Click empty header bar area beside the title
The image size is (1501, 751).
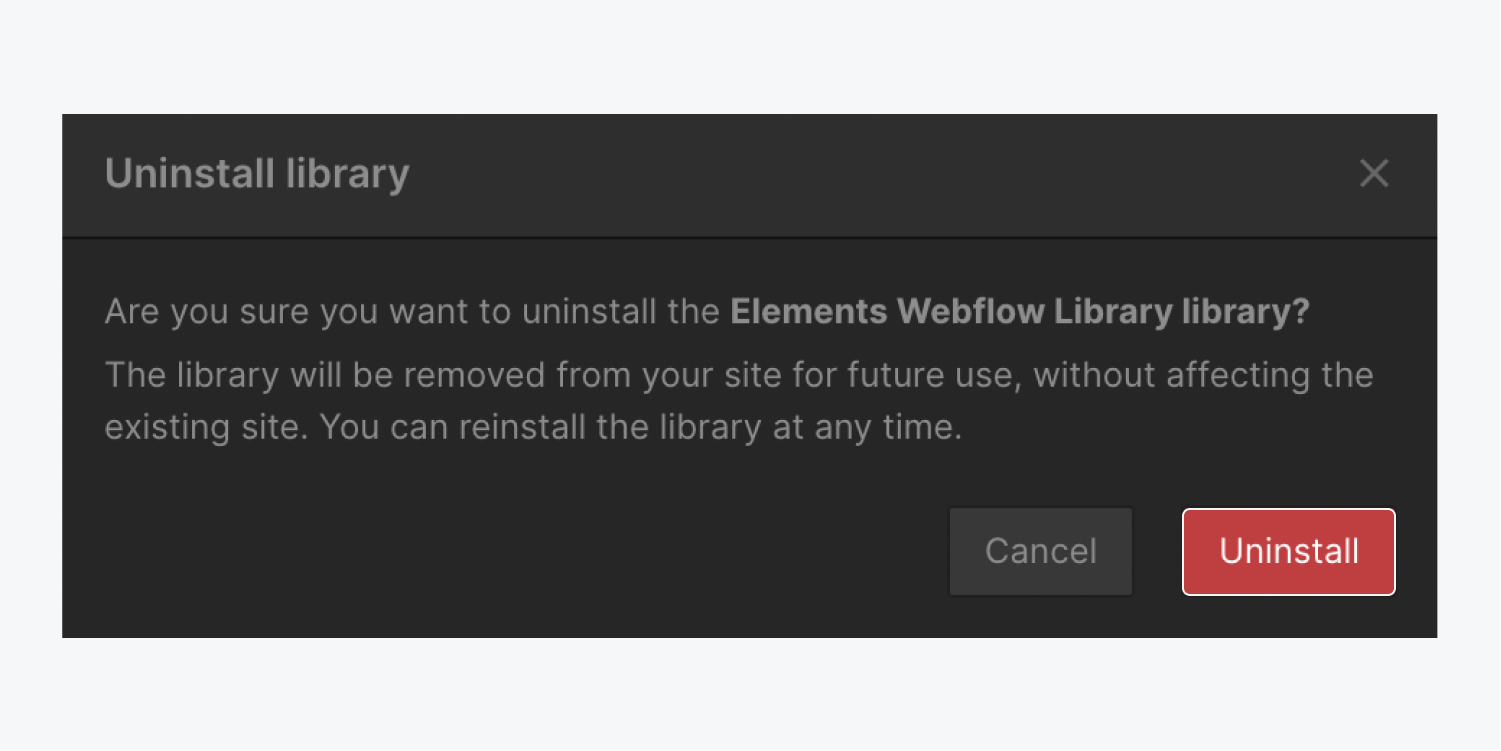tap(850, 174)
